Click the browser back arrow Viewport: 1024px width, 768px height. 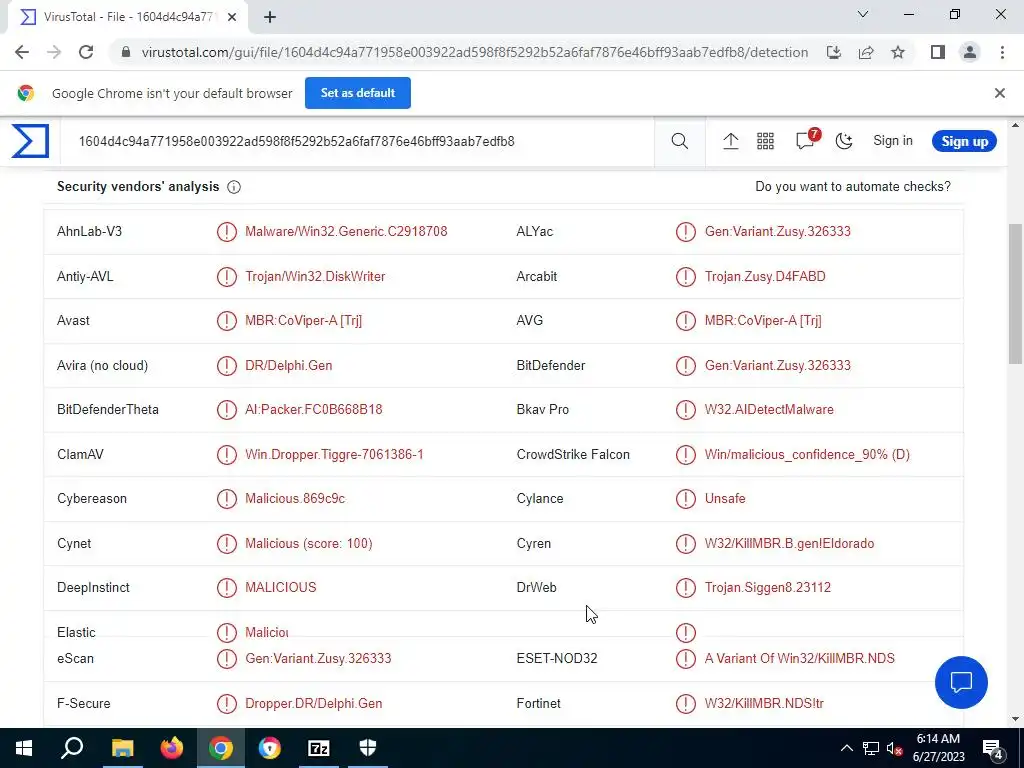click(22, 52)
